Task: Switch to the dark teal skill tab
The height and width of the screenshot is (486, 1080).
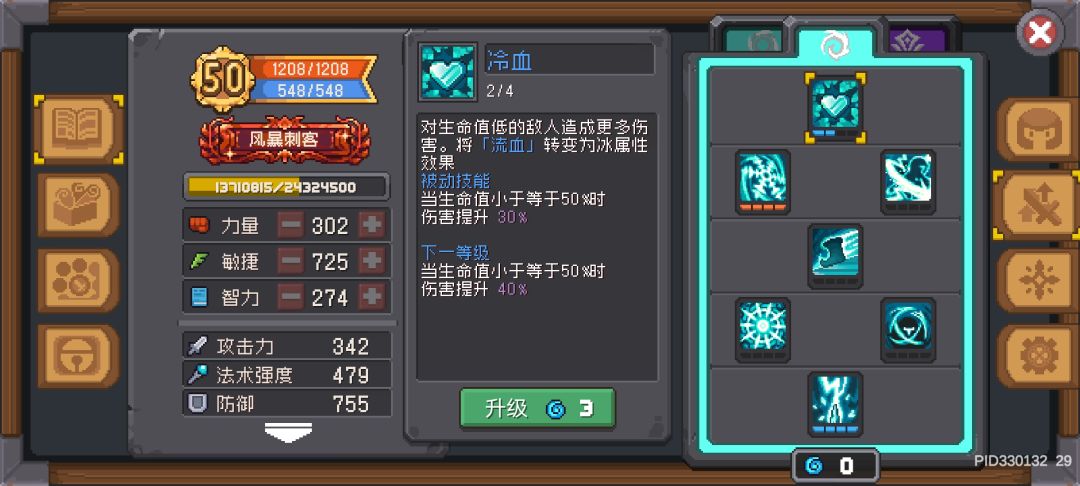Action: pyautogui.click(x=756, y=42)
